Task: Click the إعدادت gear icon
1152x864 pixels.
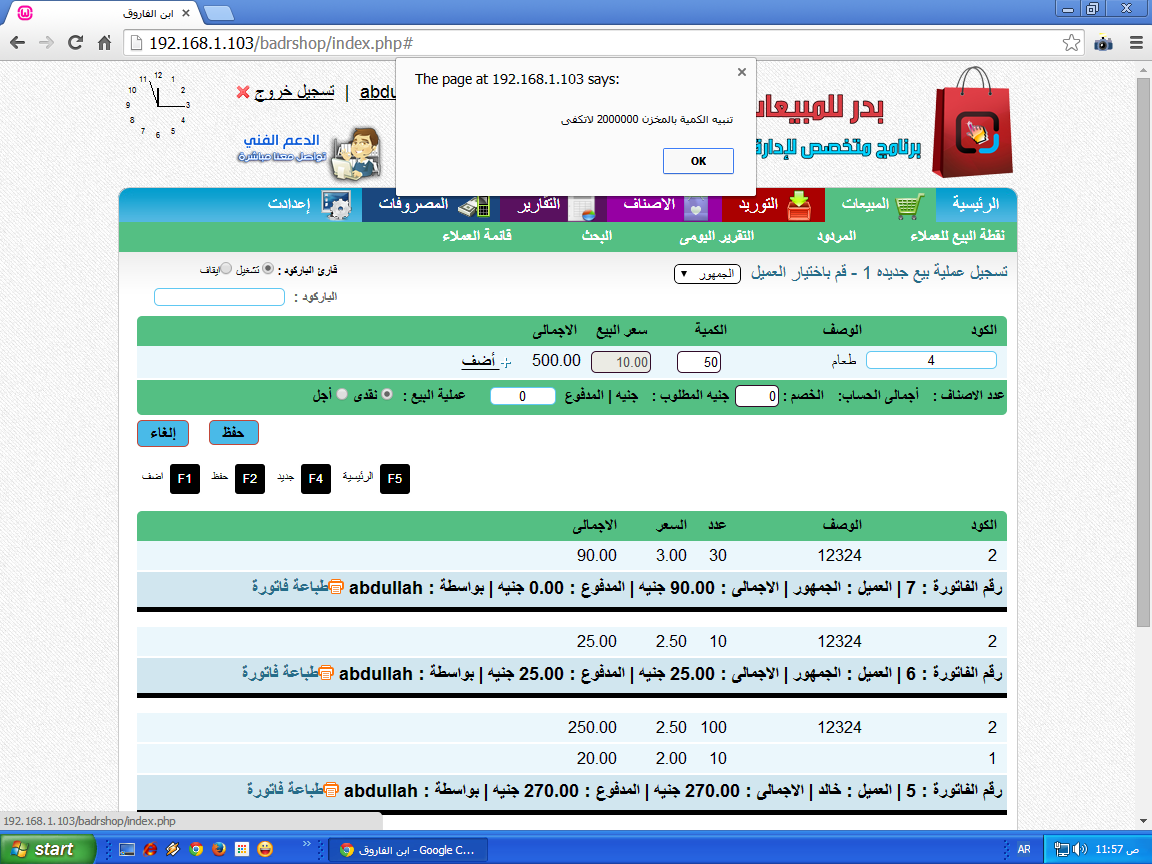Action: [x=336, y=206]
